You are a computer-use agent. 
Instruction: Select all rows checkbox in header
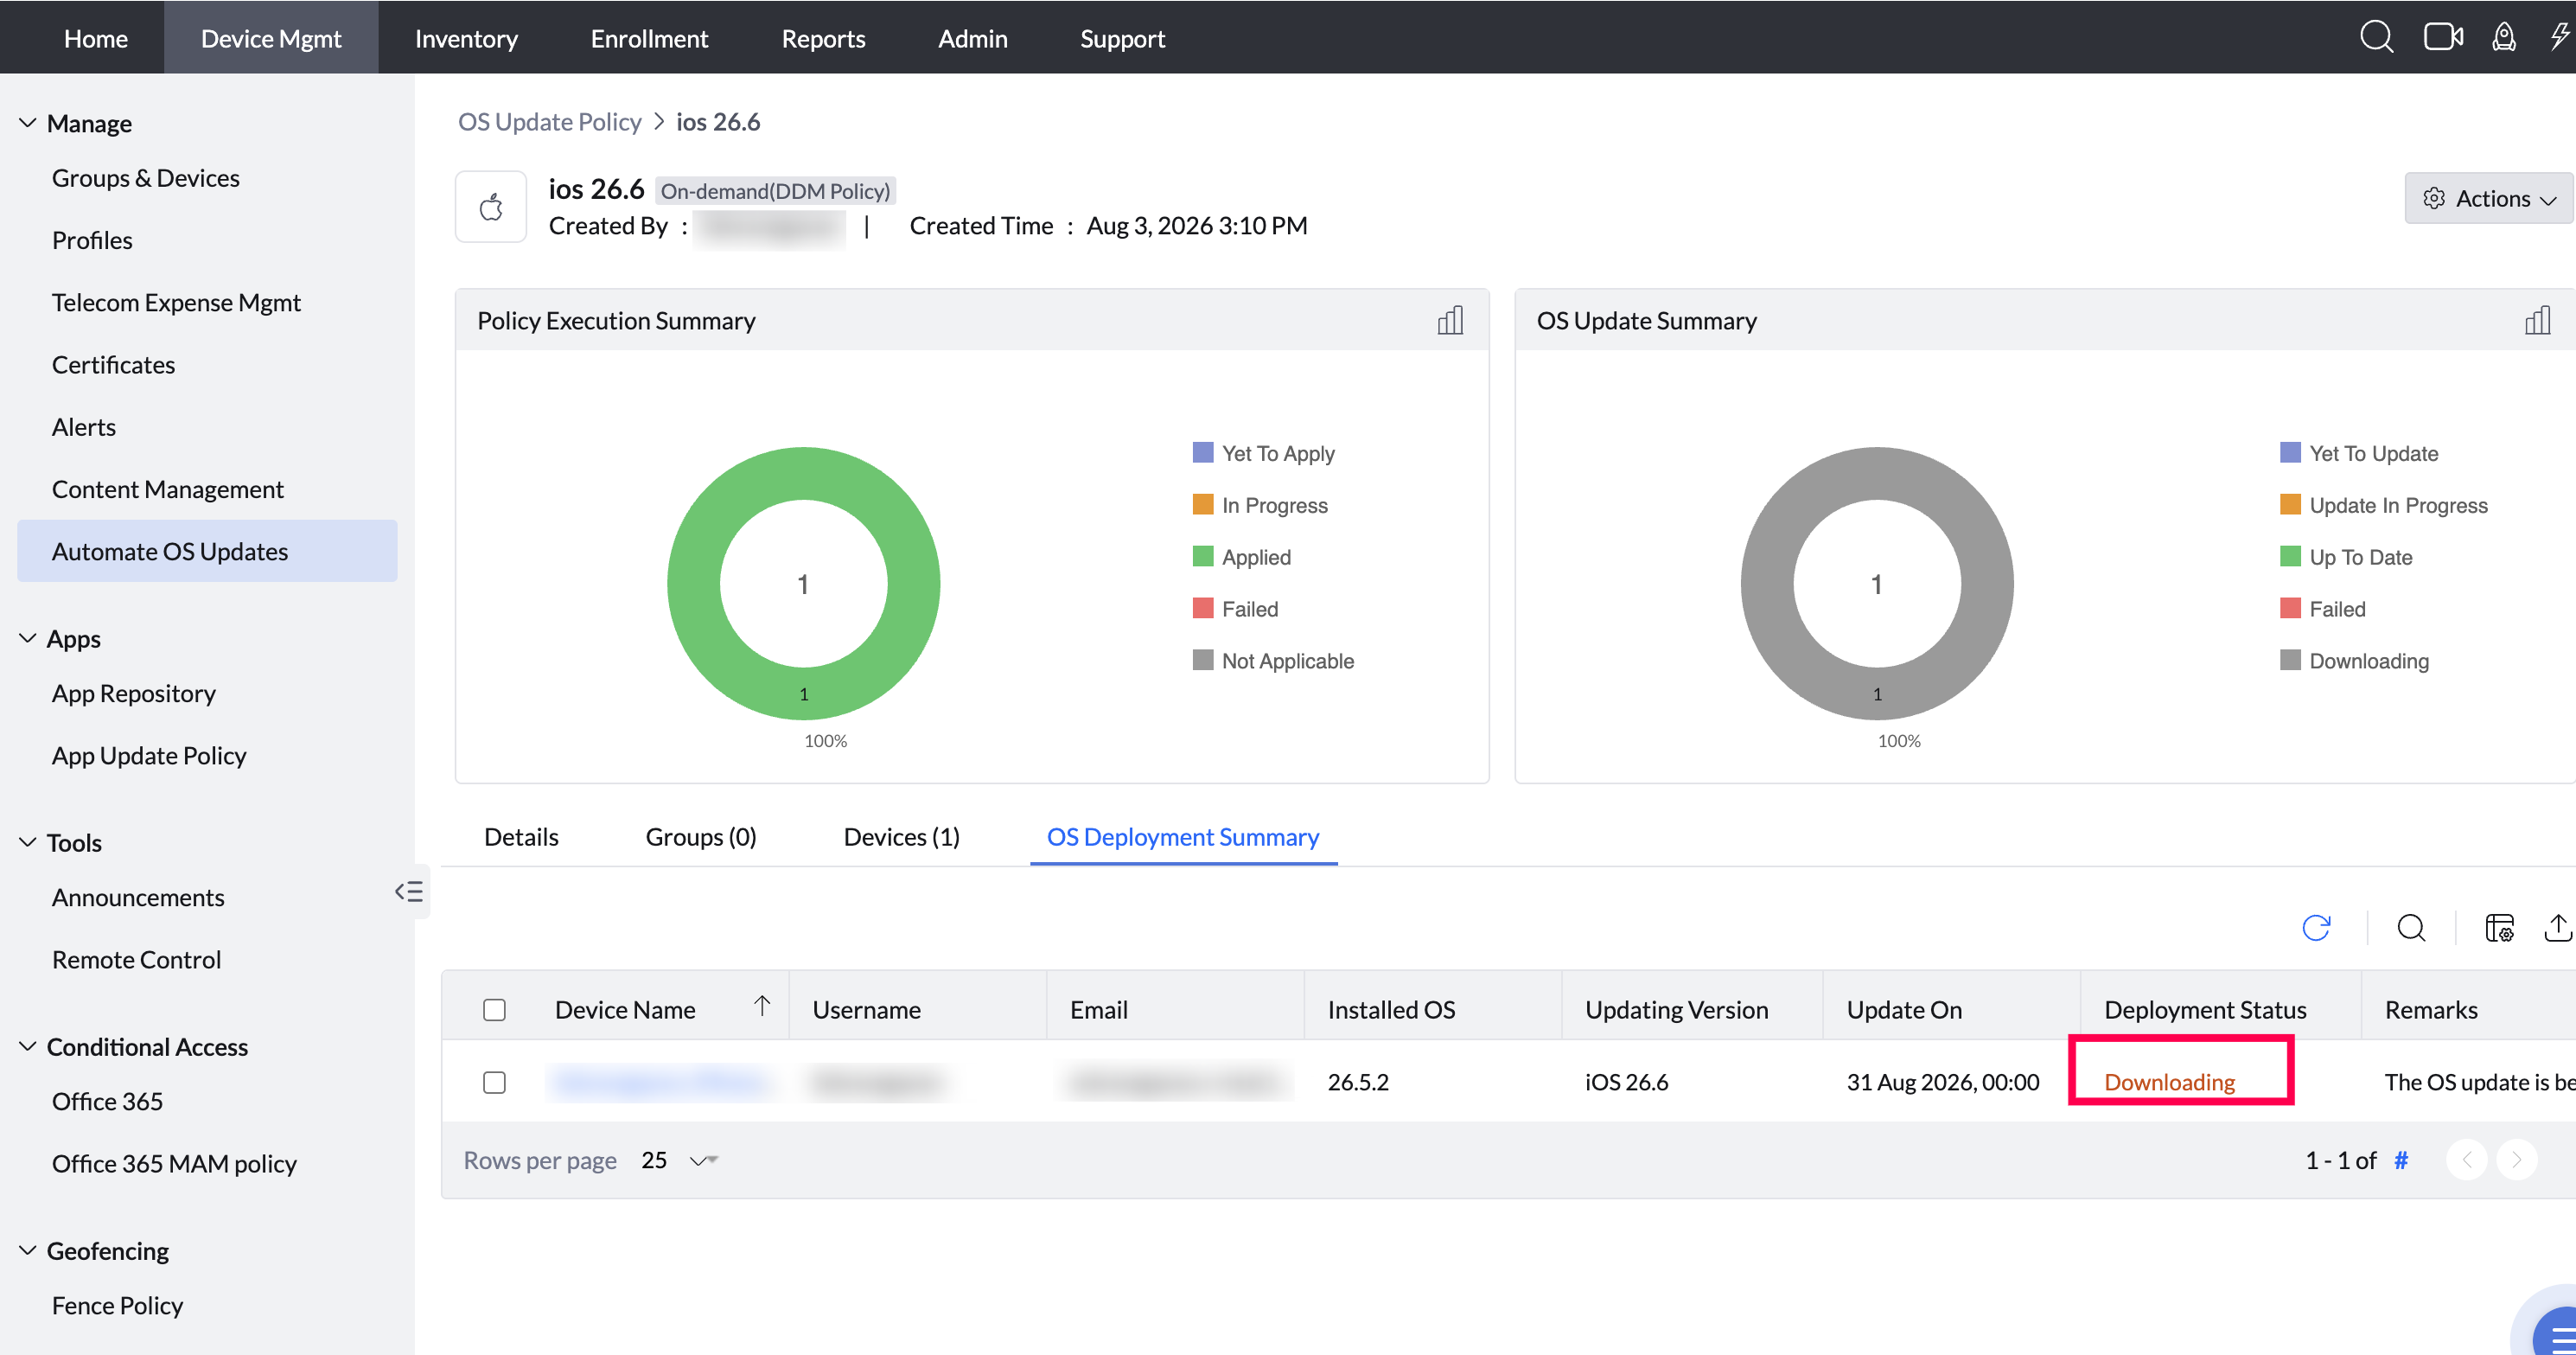point(494,1010)
